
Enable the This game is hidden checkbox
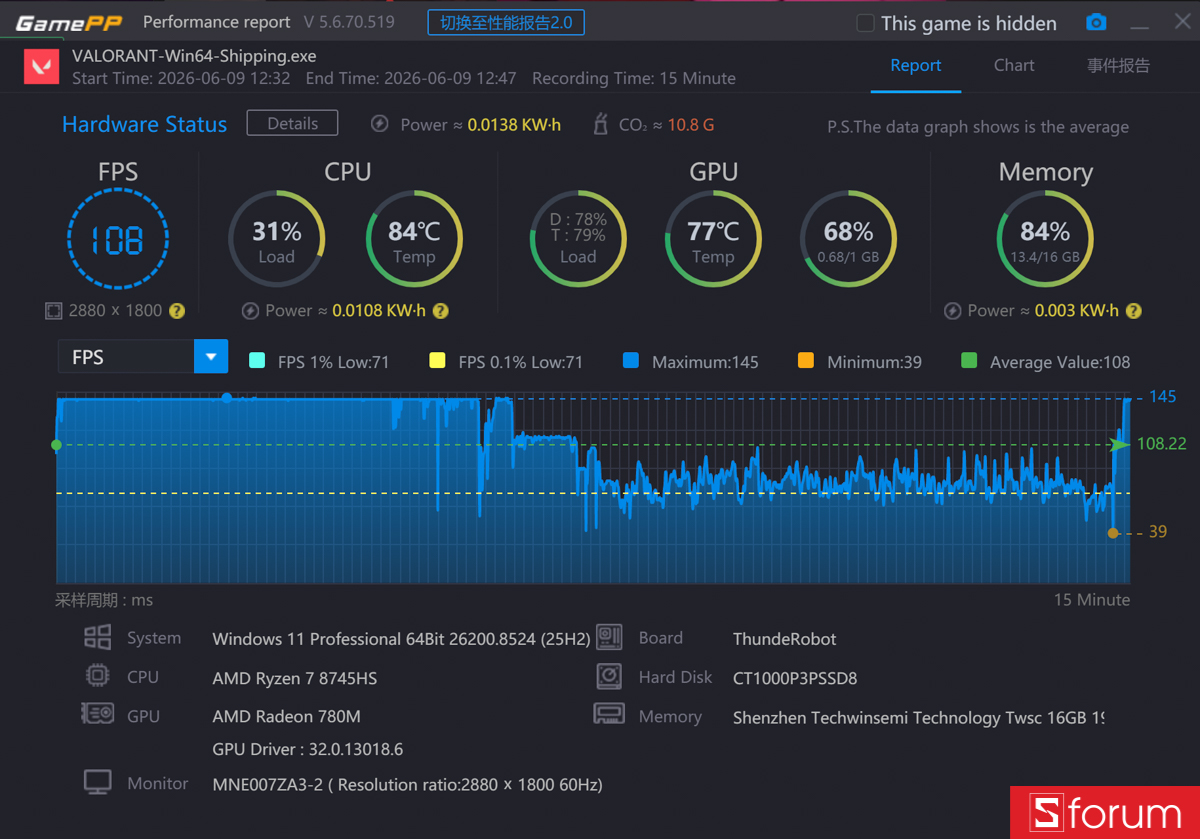[x=865, y=23]
